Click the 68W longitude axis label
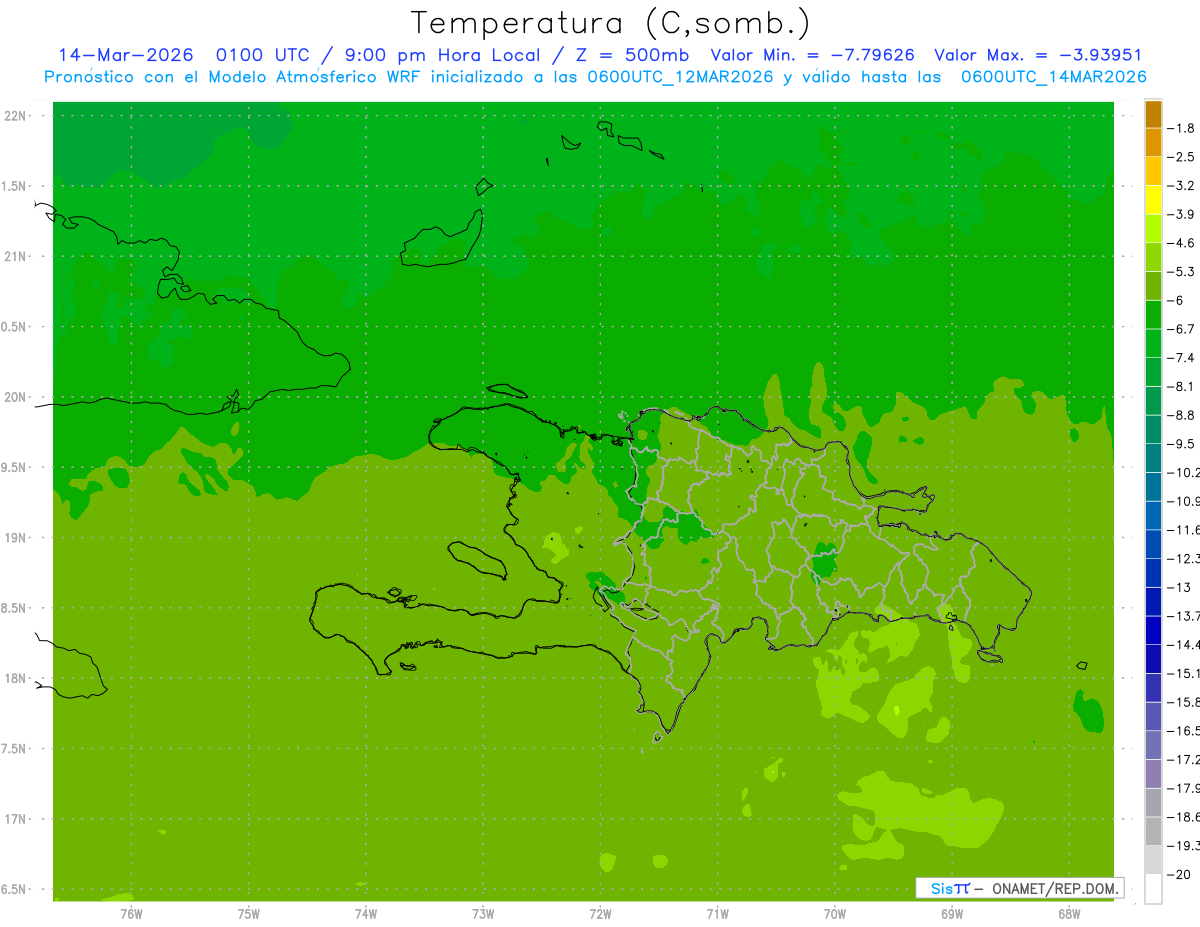Screen dimensions: 1200x927 tap(1069, 914)
